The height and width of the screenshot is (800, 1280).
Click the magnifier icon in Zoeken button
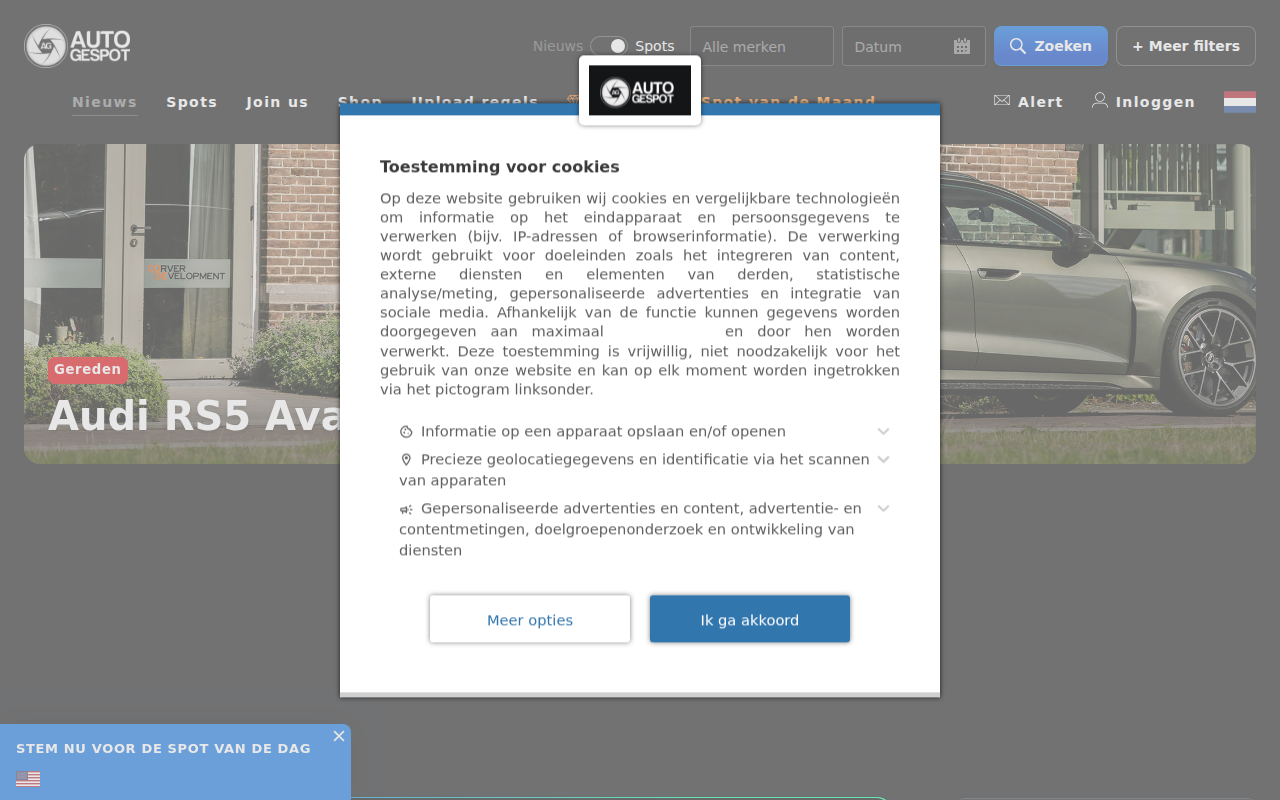pyautogui.click(x=1018, y=46)
